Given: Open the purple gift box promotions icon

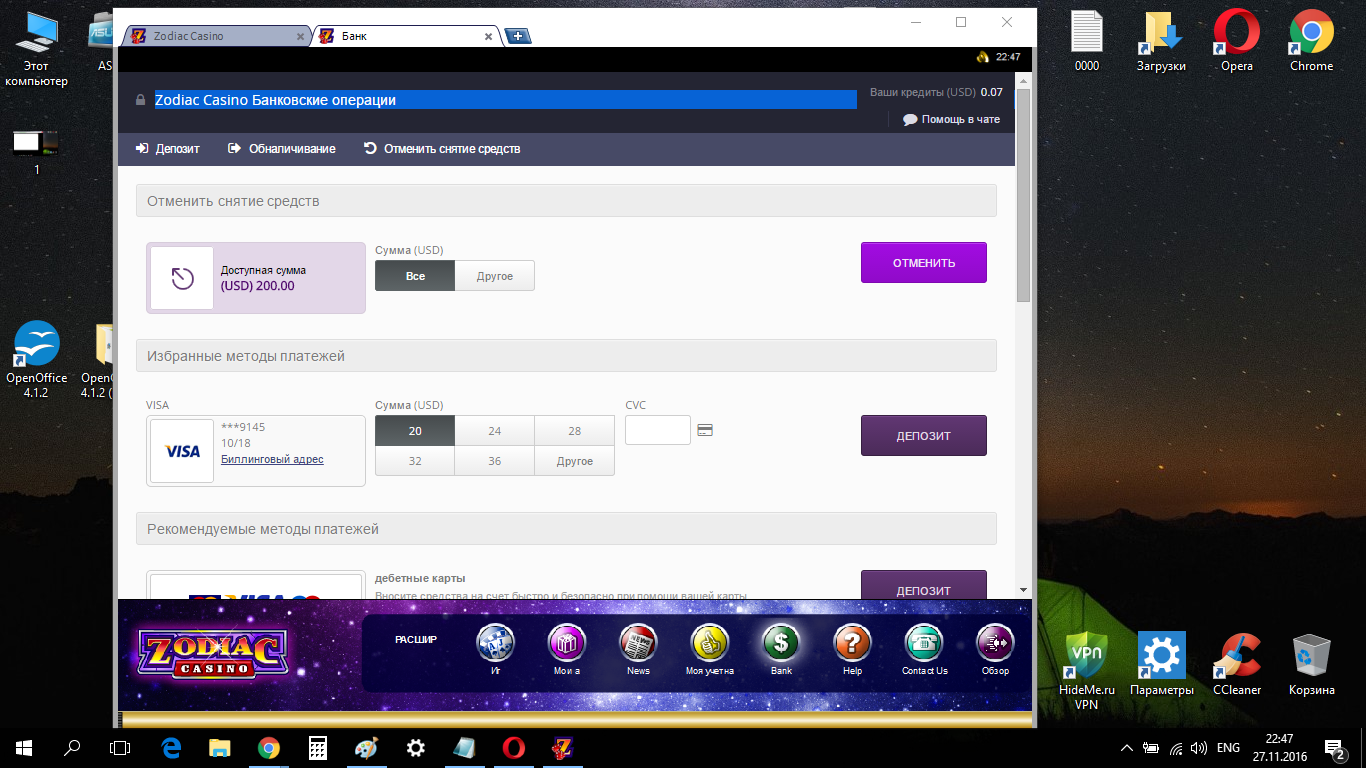Looking at the screenshot, I should point(567,643).
